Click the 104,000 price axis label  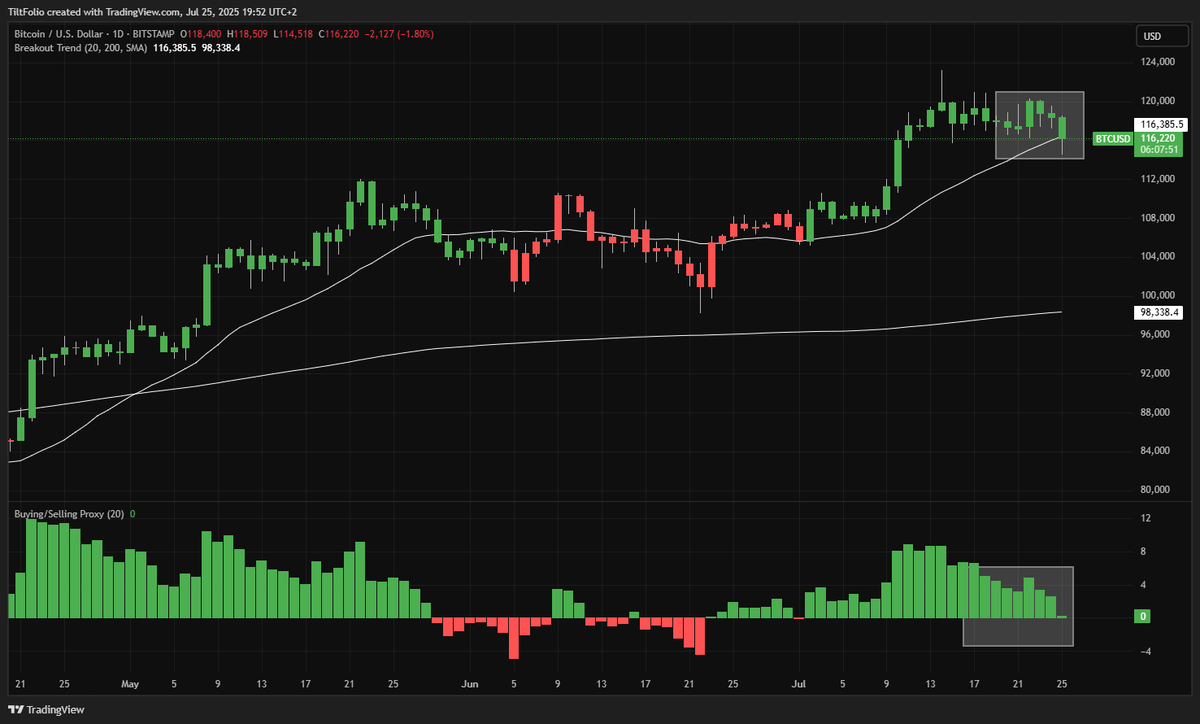pyautogui.click(x=1157, y=257)
